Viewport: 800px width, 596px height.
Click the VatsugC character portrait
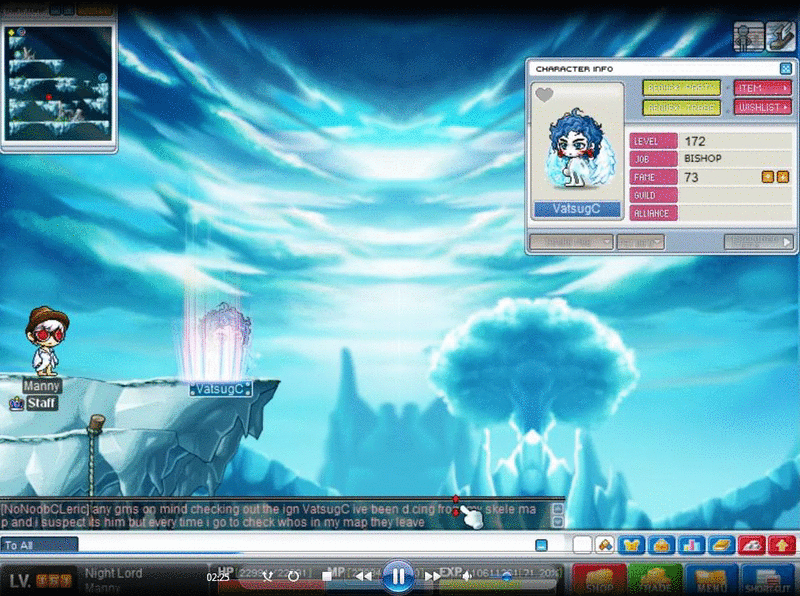pos(578,148)
